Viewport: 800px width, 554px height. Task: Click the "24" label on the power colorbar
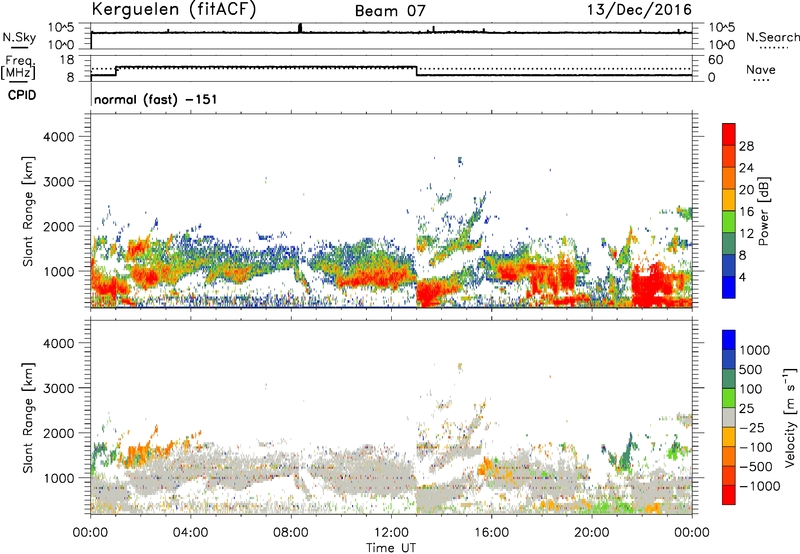point(746,168)
